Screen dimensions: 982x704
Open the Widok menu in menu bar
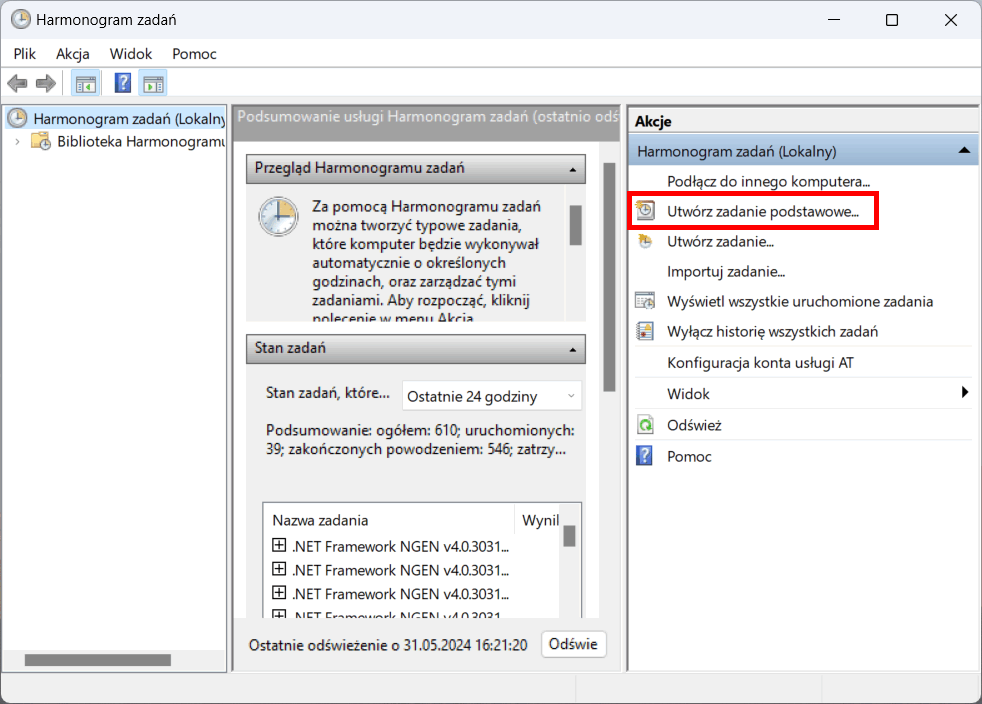pos(131,54)
